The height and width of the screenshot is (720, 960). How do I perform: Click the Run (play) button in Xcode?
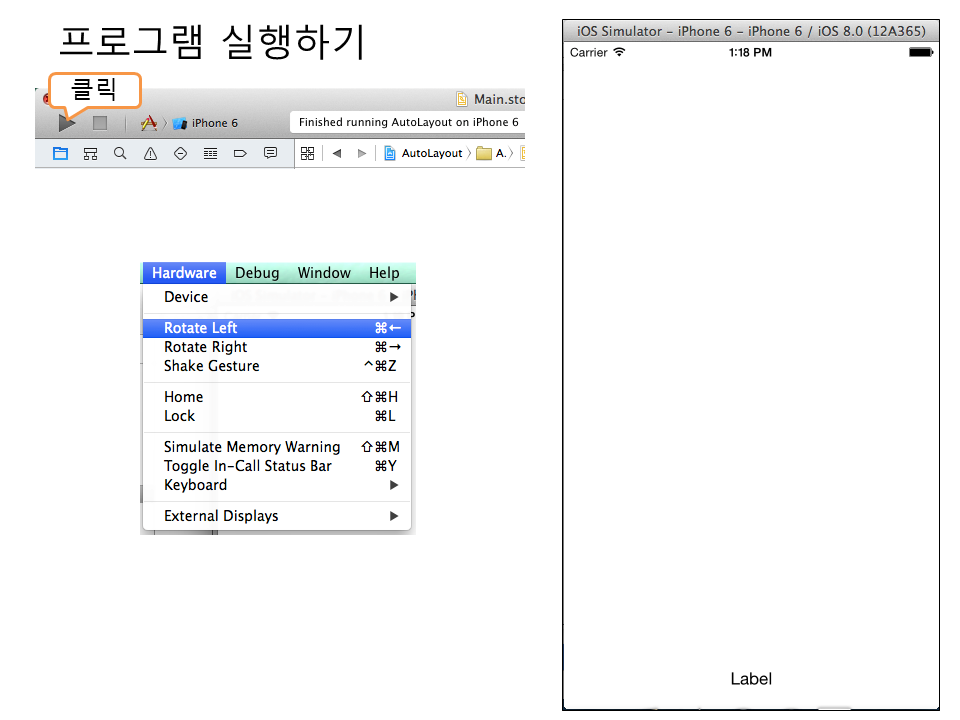(66, 123)
